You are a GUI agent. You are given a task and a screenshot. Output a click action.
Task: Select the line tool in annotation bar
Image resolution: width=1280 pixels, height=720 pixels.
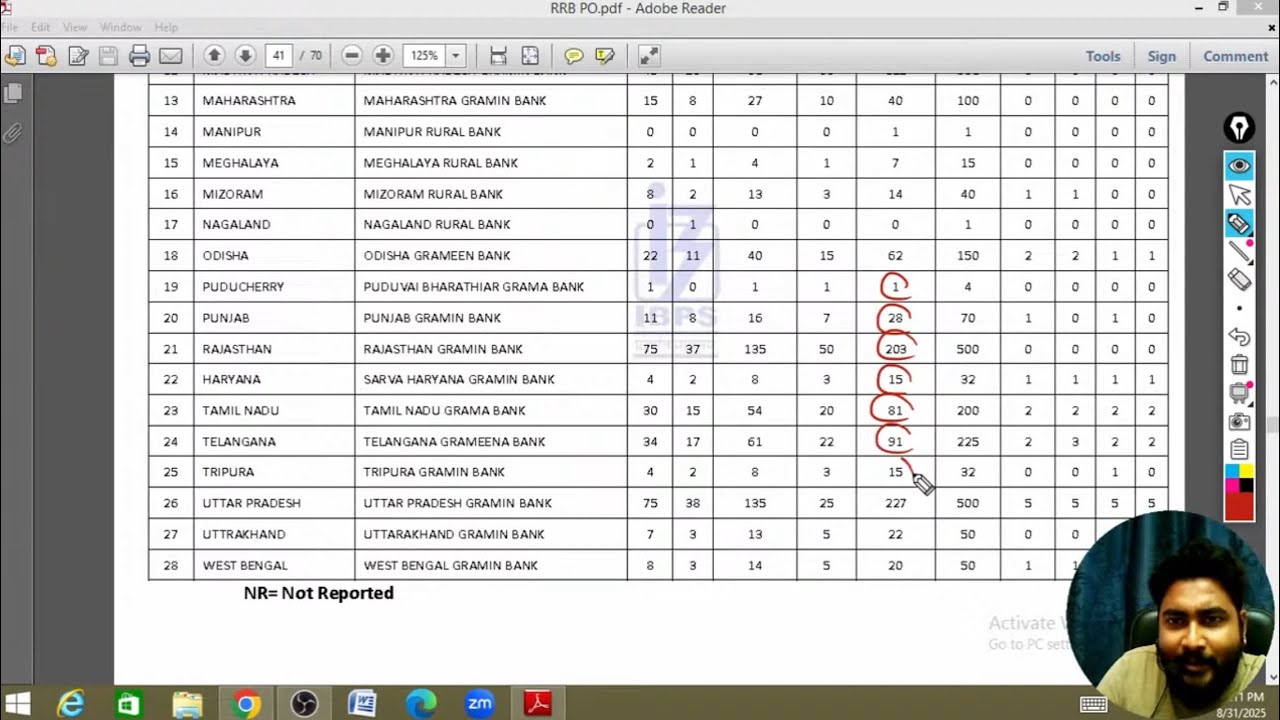[1239, 251]
